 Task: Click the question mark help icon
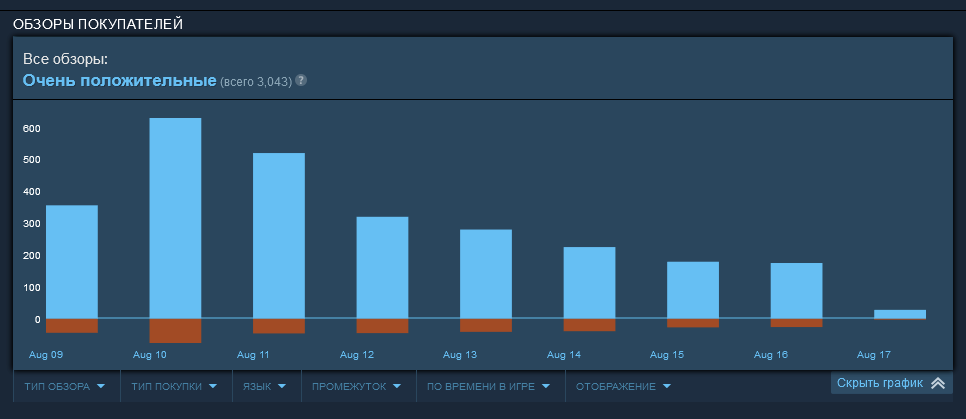pos(301,80)
